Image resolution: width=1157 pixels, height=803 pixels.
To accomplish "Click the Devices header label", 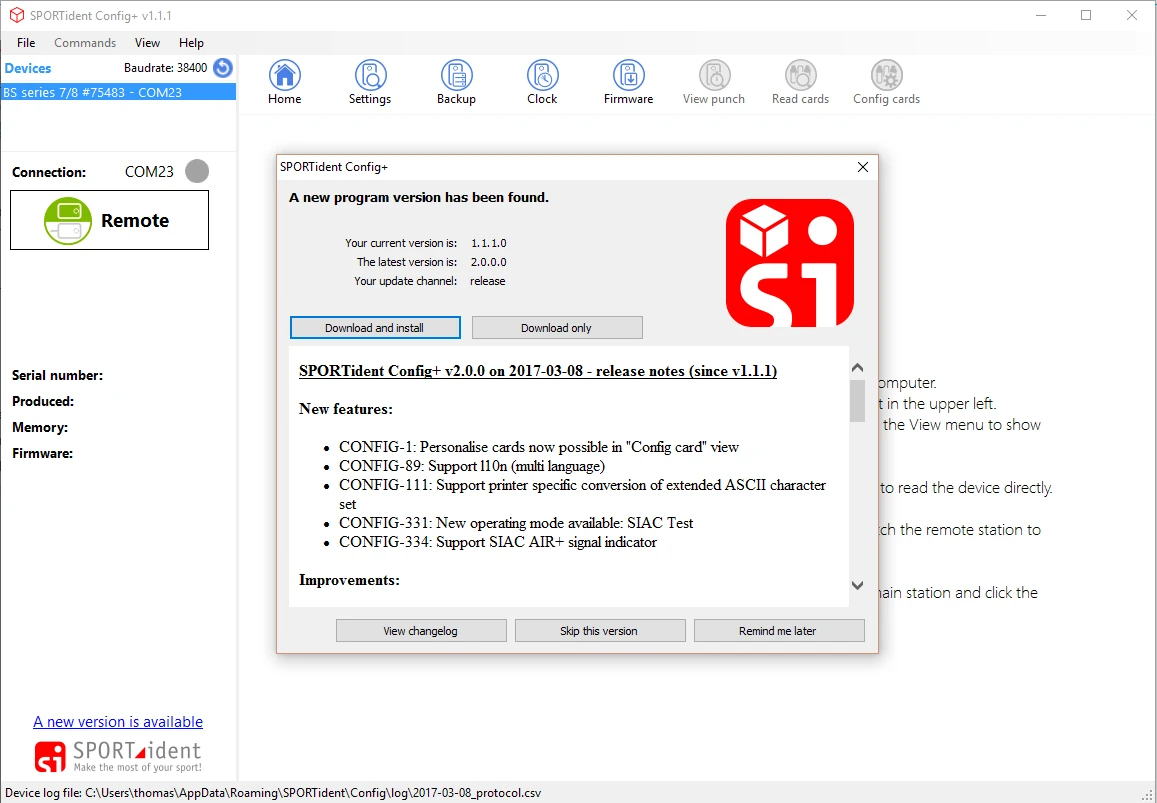I will (x=28, y=68).
